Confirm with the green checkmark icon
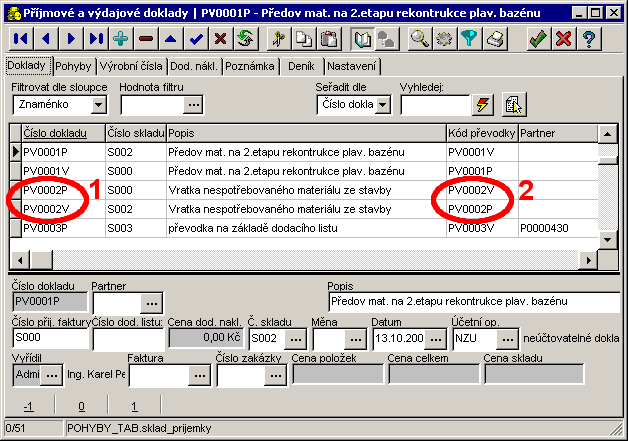Viewport: 628px width, 441px height. pyautogui.click(x=538, y=40)
